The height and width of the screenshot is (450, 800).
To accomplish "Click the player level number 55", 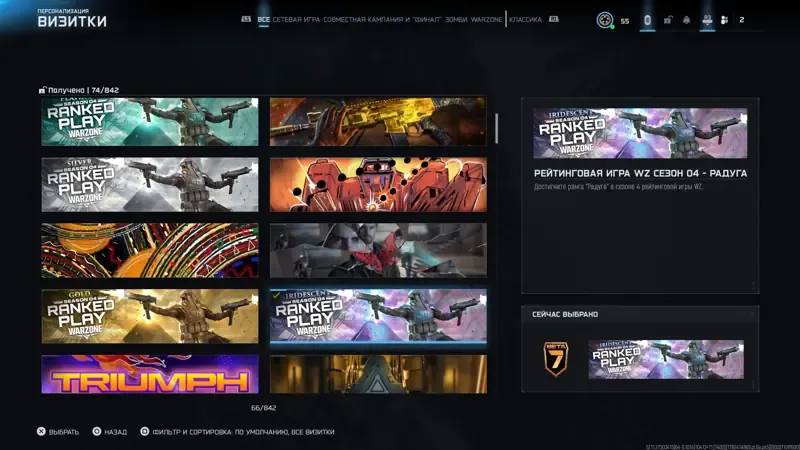I will (624, 21).
